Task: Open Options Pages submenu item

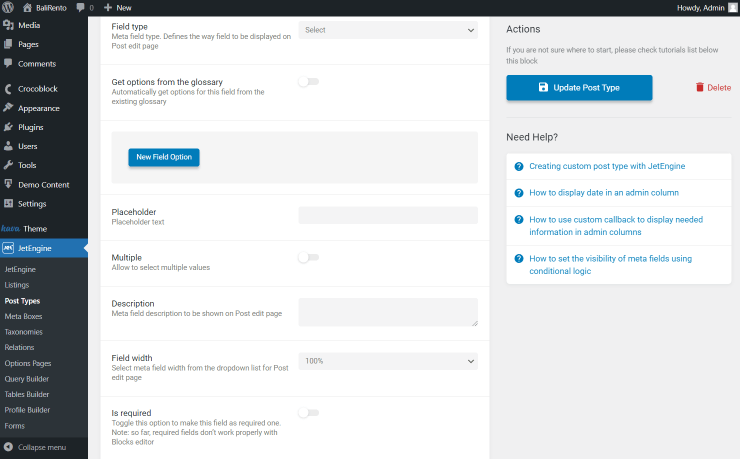Action: [x=28, y=363]
